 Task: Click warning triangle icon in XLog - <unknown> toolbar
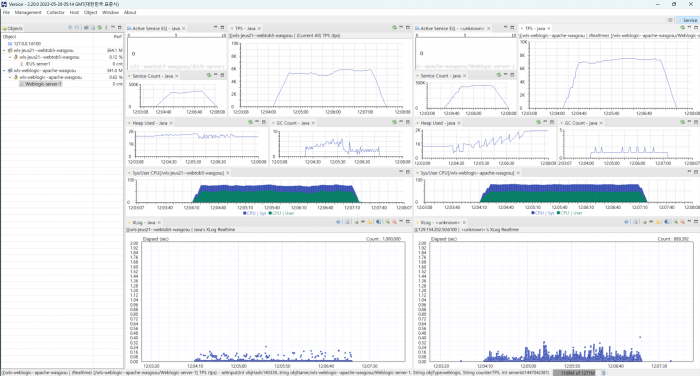click(658, 222)
